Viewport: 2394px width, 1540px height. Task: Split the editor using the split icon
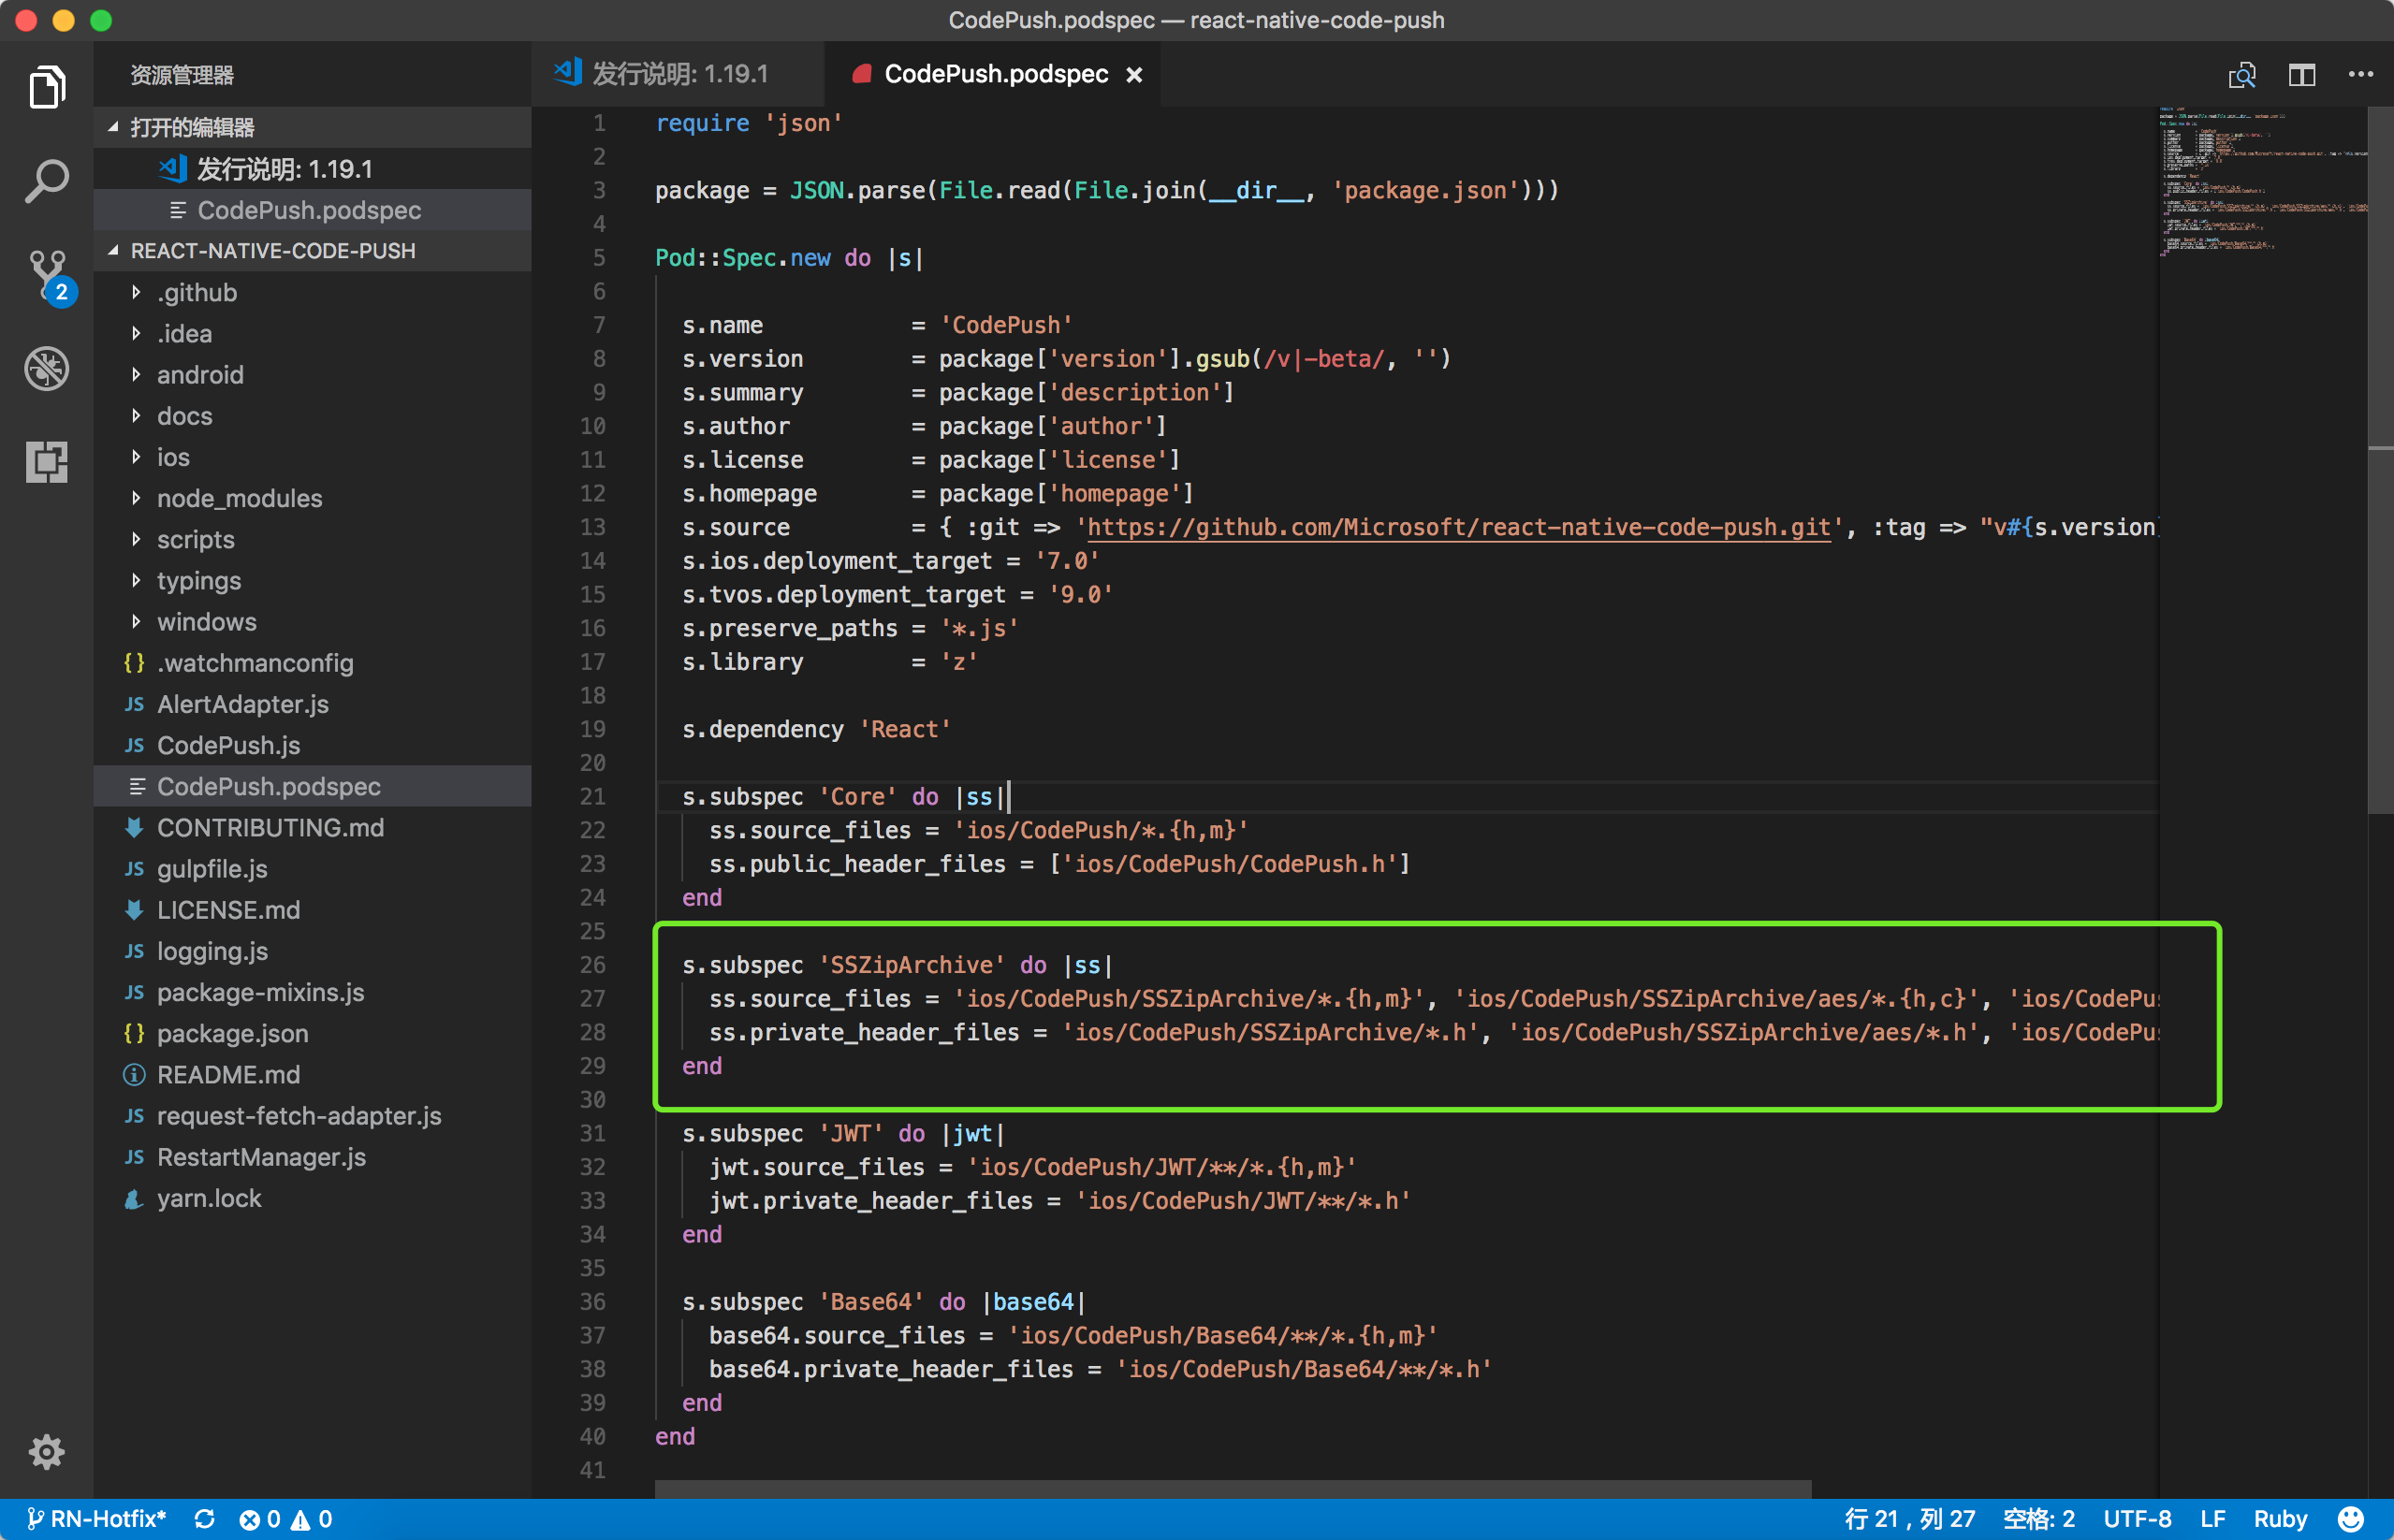point(2301,74)
